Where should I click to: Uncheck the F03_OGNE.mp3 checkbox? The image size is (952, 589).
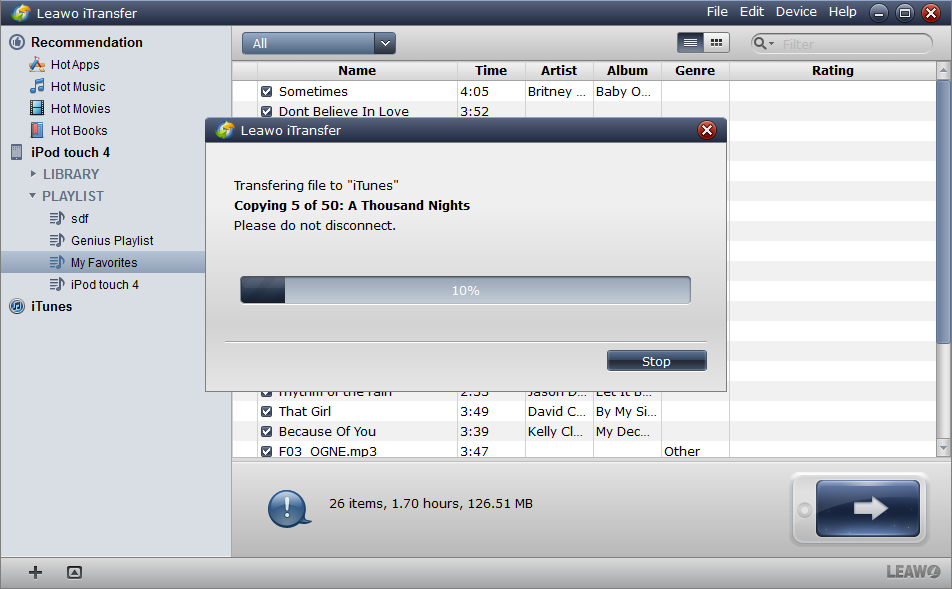pyautogui.click(x=267, y=452)
